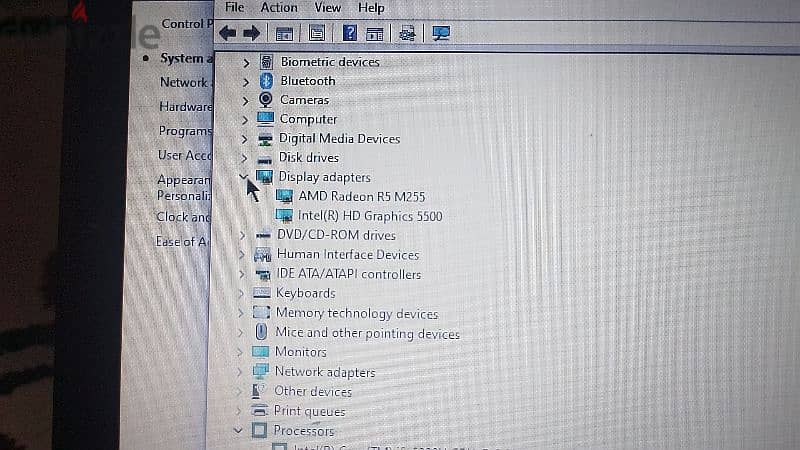This screenshot has width=800, height=450.
Task: Expand the IDE ATA/ATAPI controllers node
Action: coord(242,274)
